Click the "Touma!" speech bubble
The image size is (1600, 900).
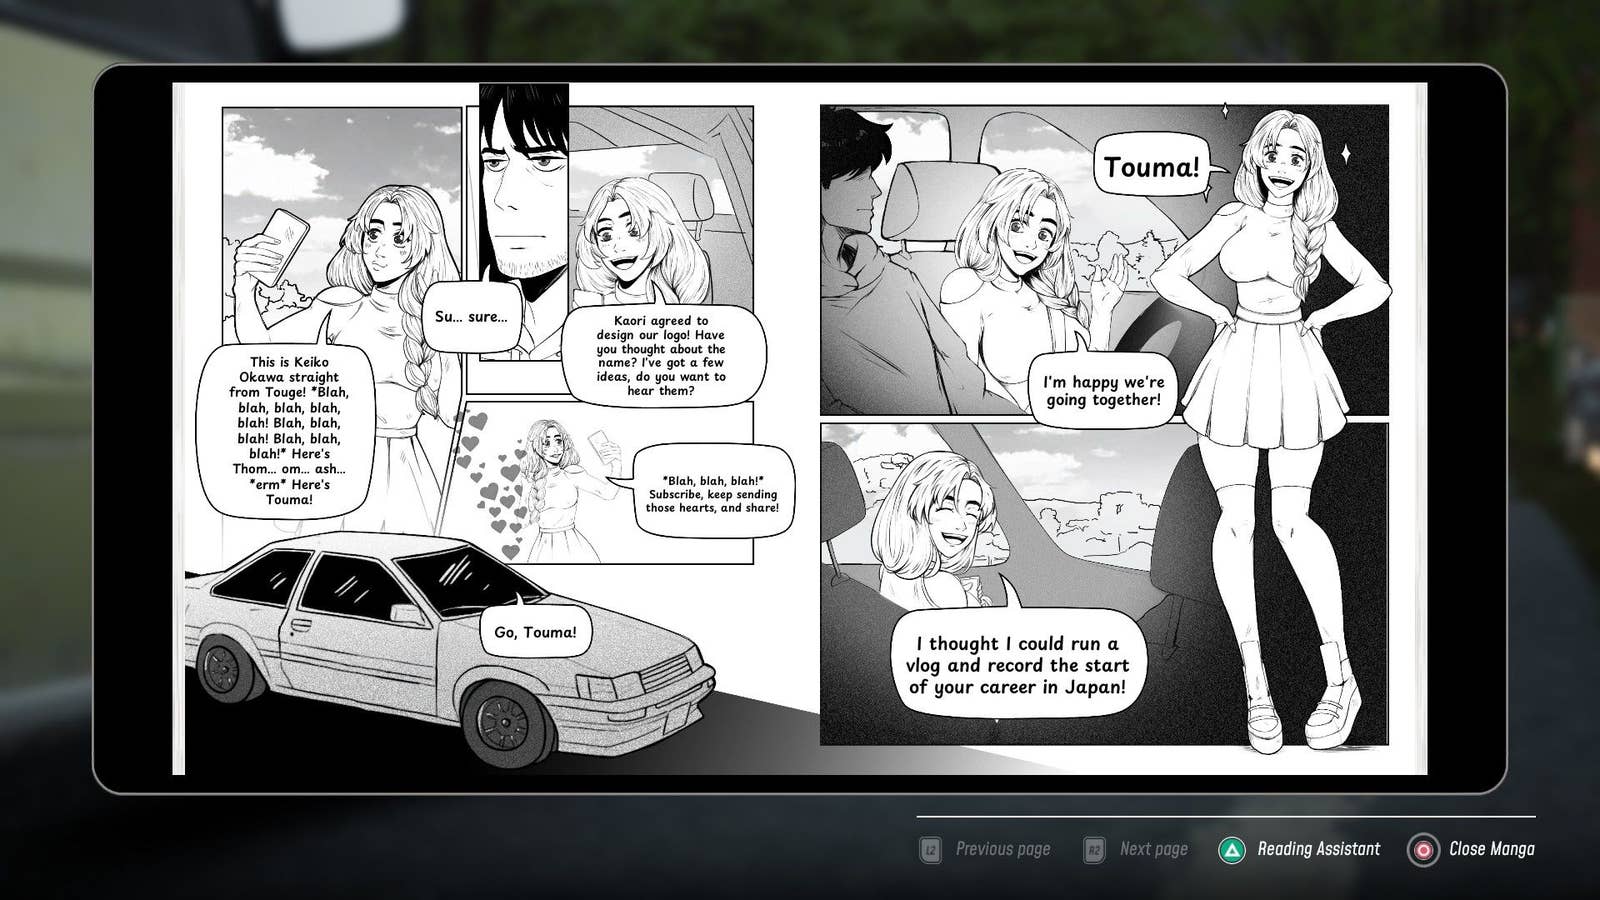(1151, 167)
